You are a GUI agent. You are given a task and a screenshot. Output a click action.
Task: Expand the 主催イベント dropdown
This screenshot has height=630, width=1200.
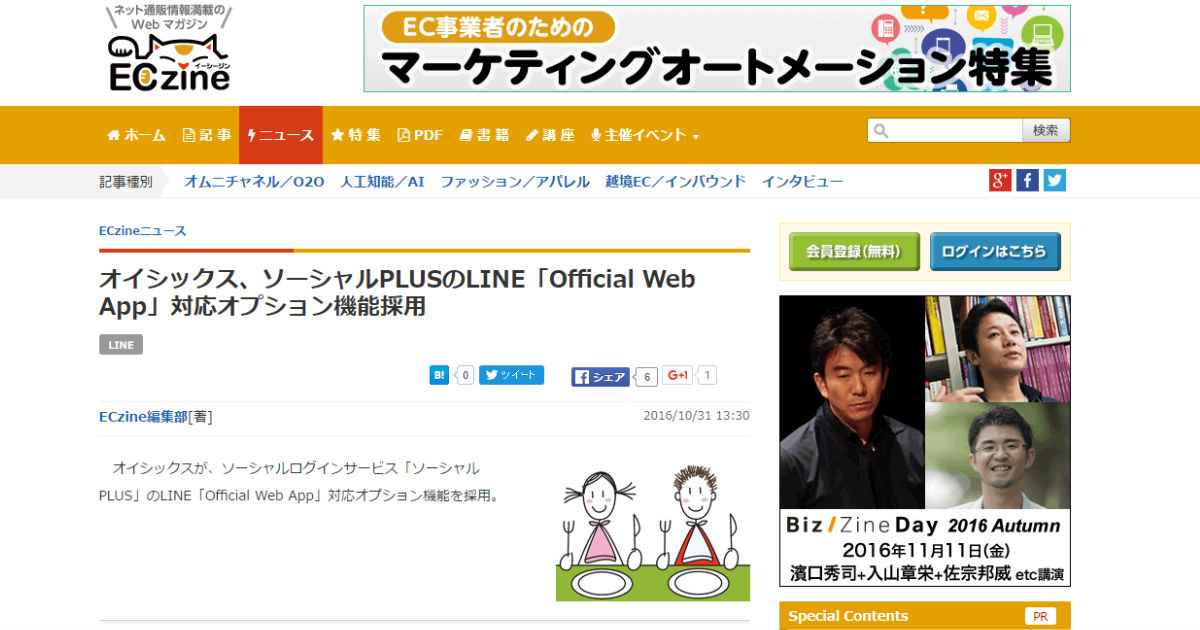(645, 135)
